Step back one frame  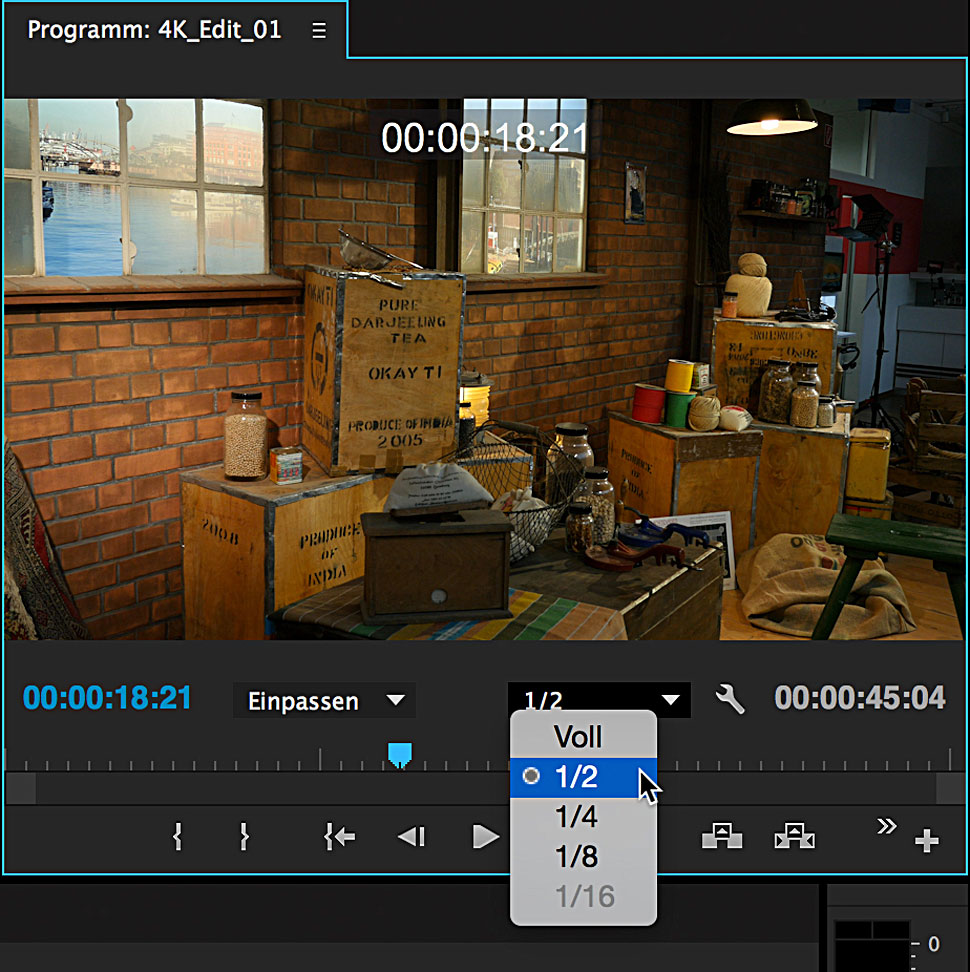pos(412,837)
